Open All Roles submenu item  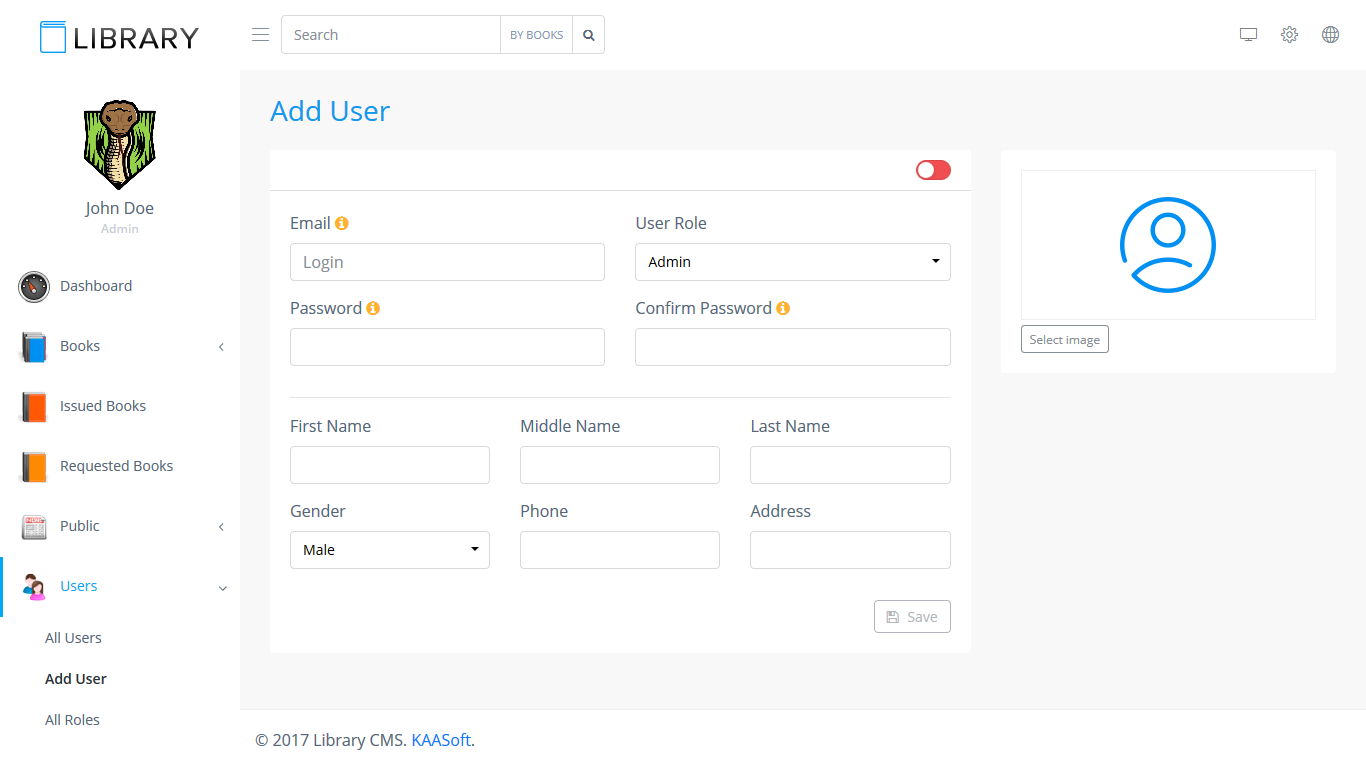72,720
